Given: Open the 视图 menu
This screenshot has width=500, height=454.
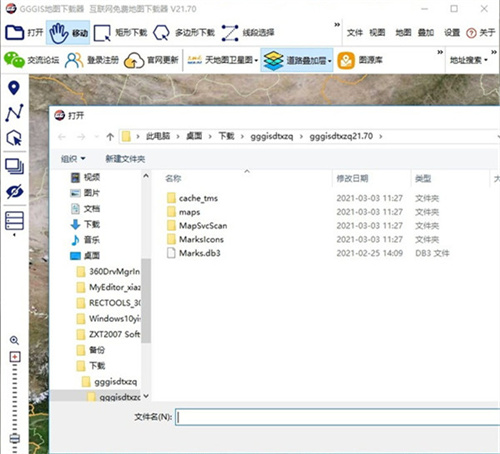Looking at the screenshot, I should click(377, 33).
